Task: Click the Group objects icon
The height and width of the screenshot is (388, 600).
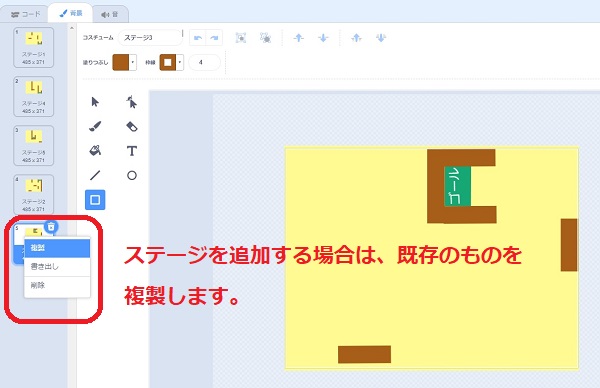Action: click(241, 37)
